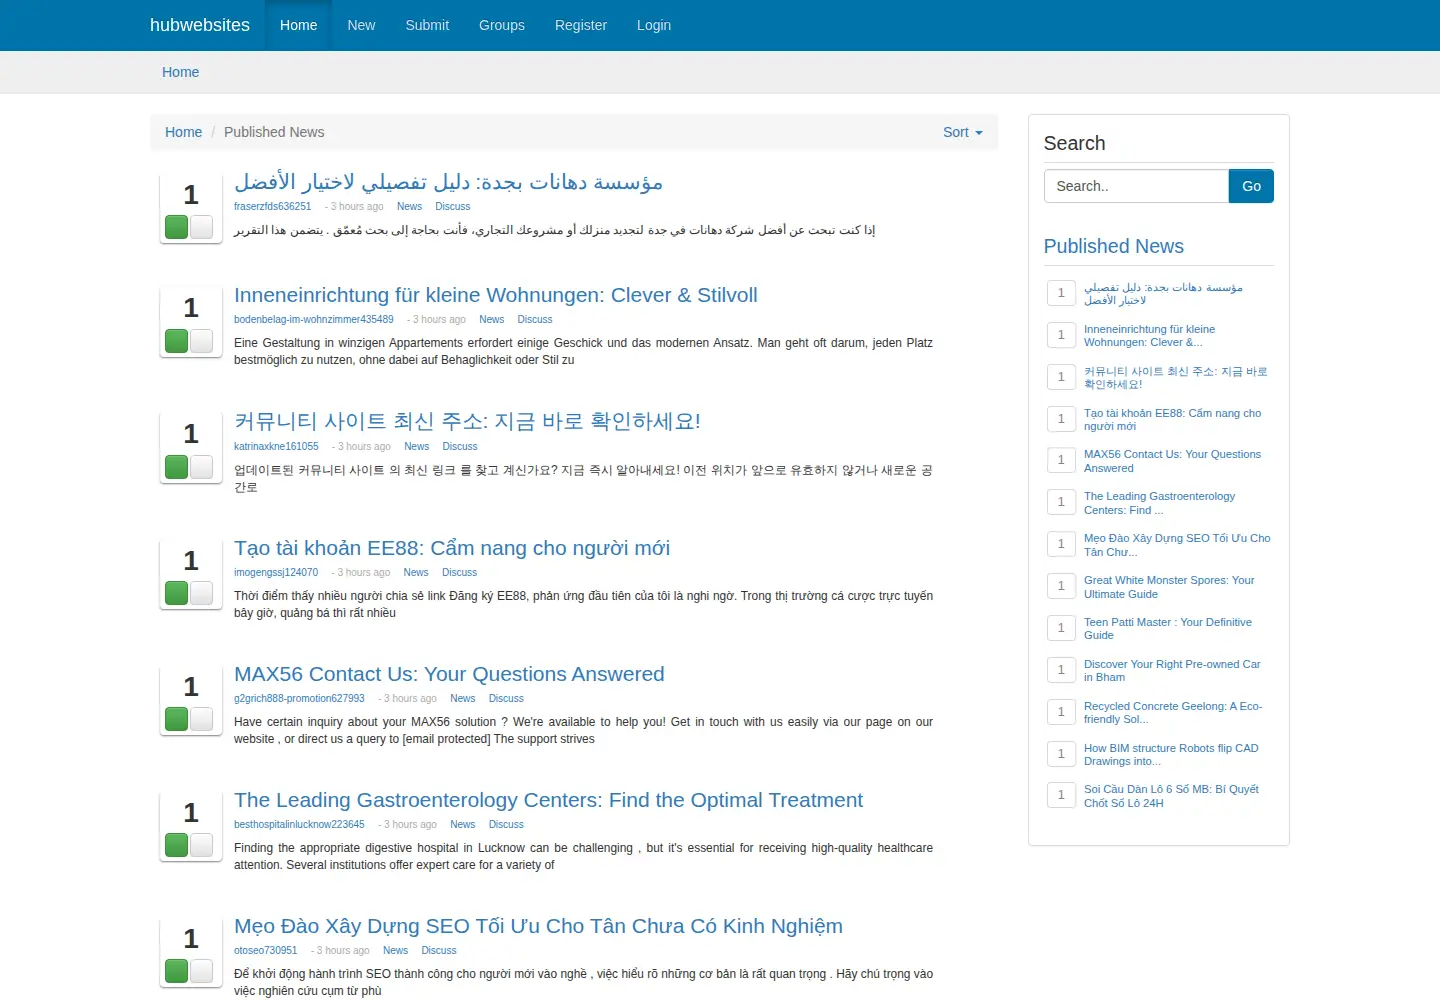
Task: Focus the Search input field
Action: pos(1136,186)
